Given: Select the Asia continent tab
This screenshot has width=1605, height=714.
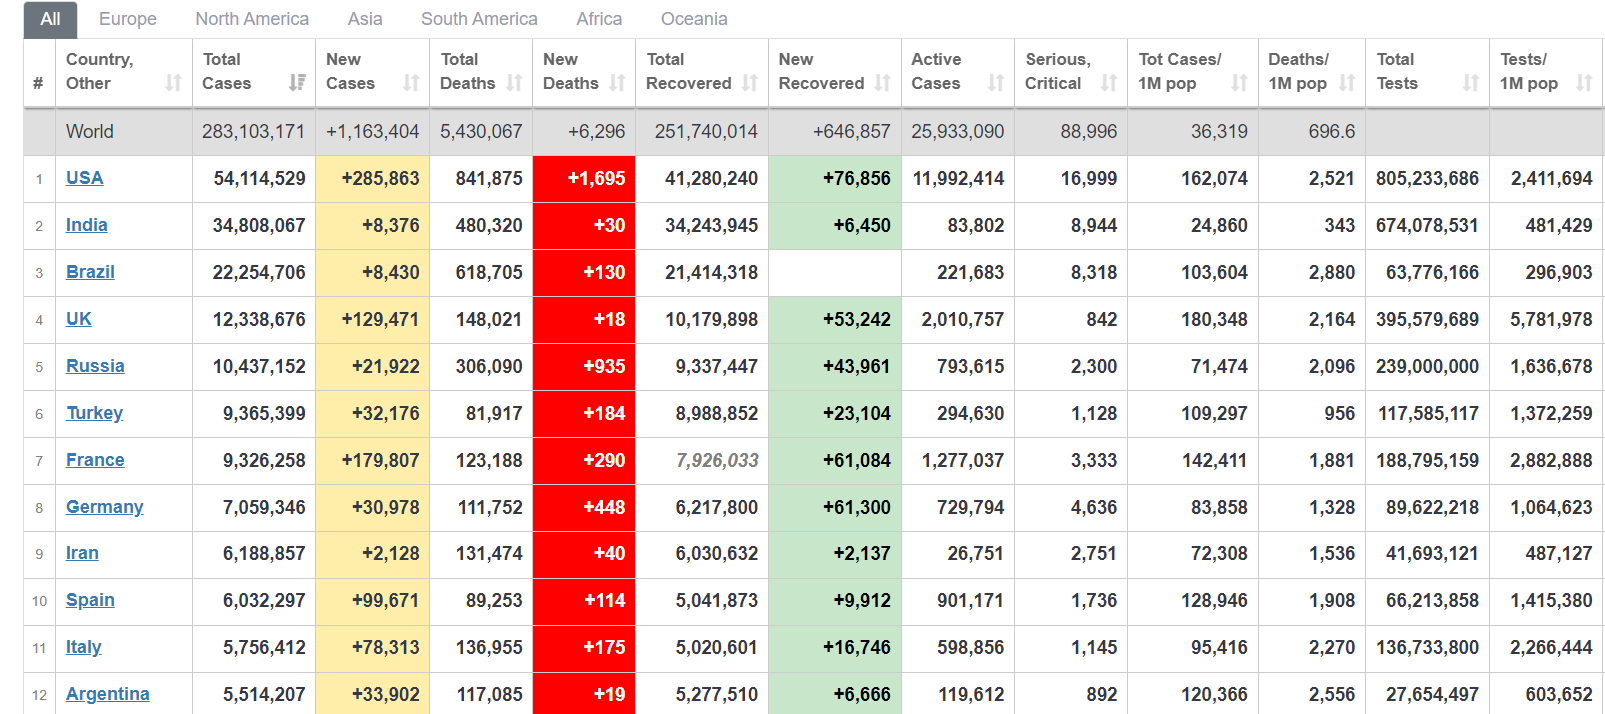Looking at the screenshot, I should pos(365,19).
